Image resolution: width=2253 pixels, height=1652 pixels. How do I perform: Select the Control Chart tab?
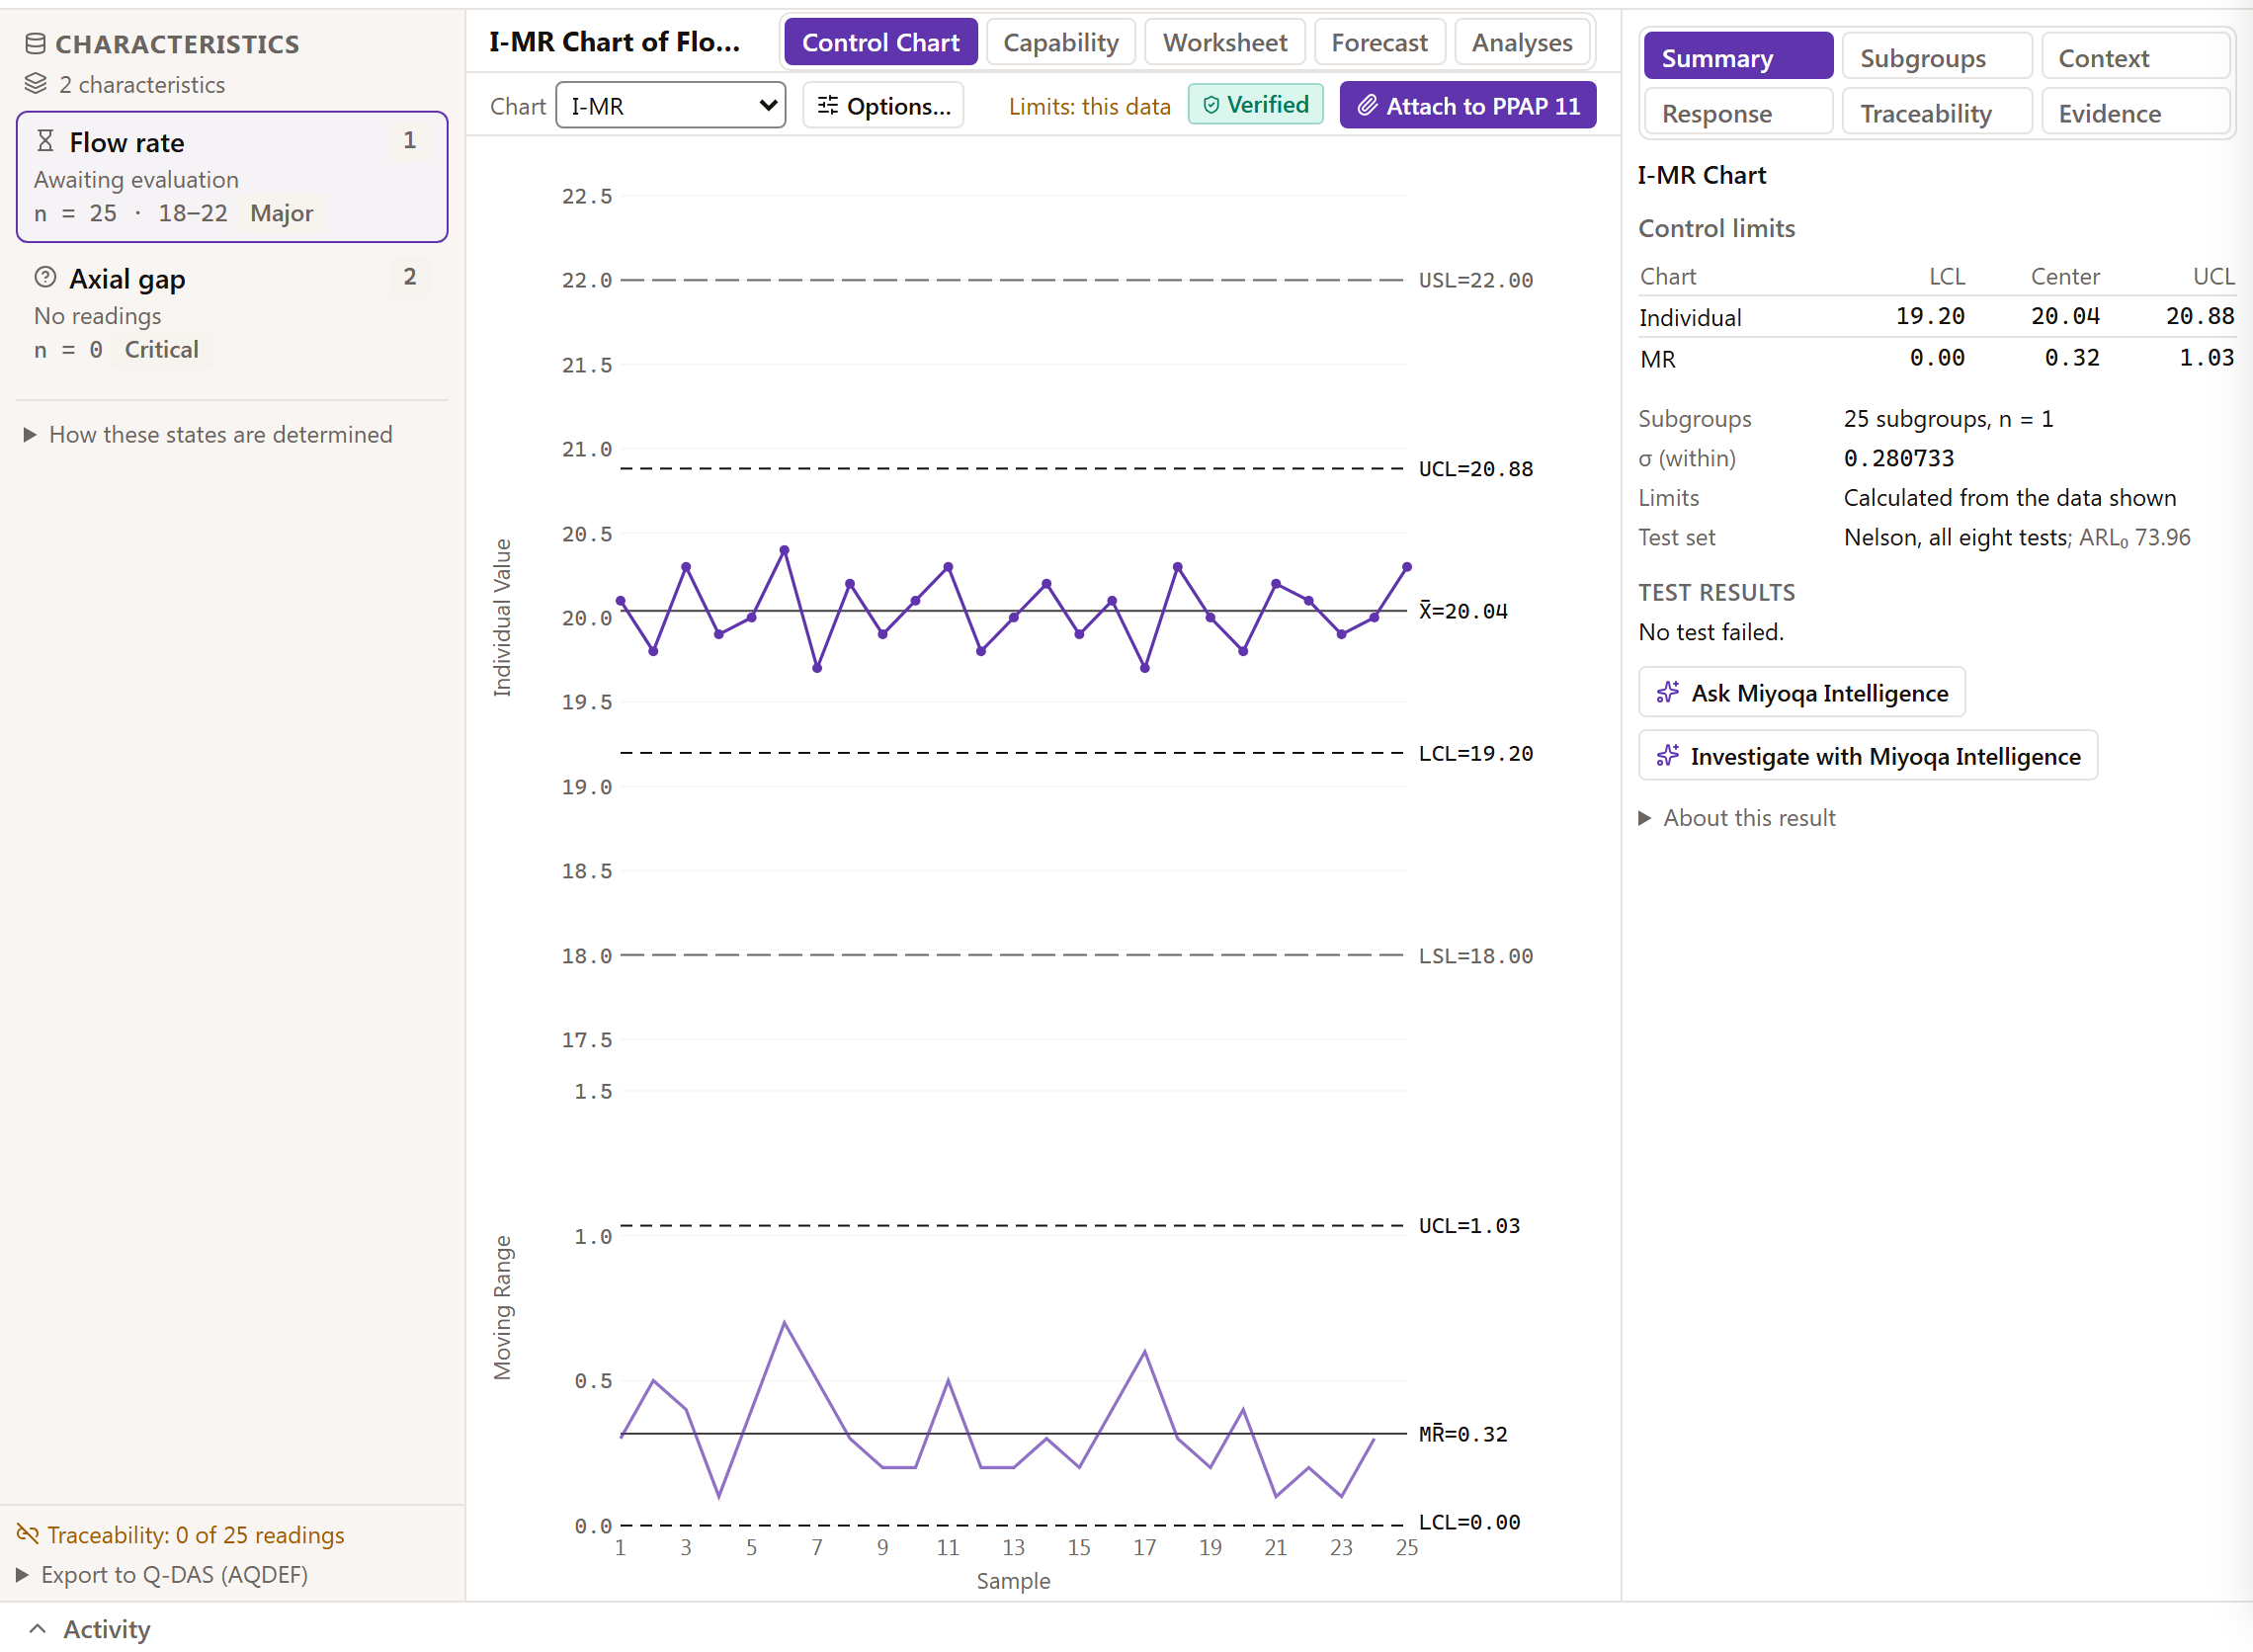click(x=880, y=43)
